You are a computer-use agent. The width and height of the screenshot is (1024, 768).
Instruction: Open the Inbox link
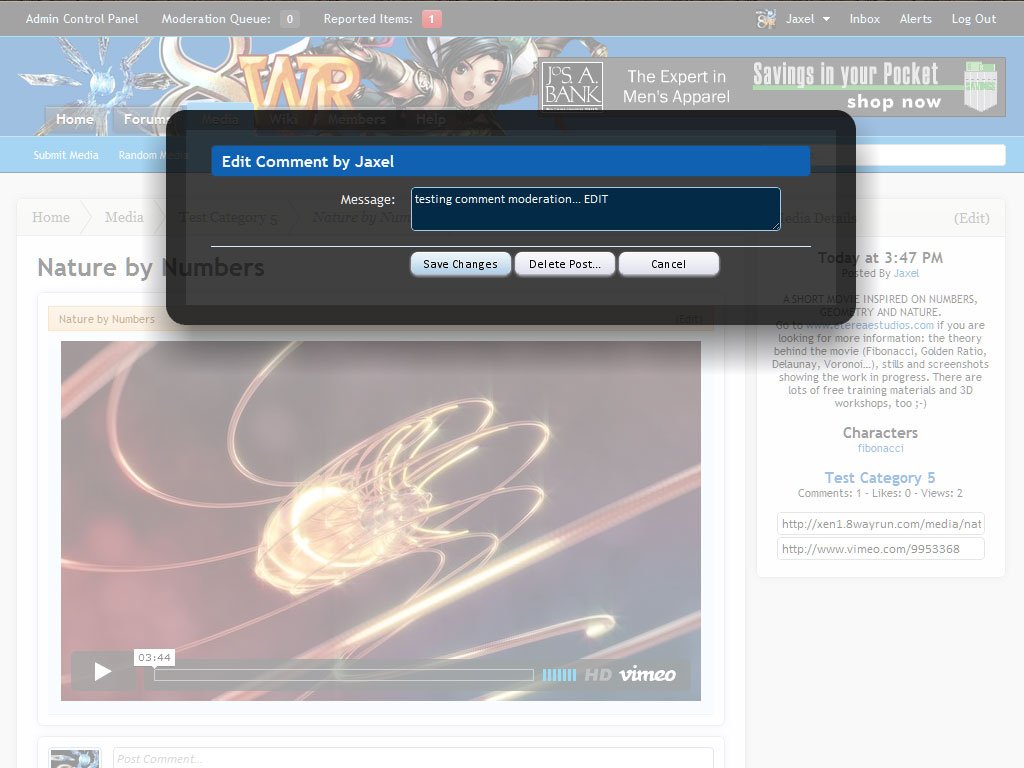865,19
